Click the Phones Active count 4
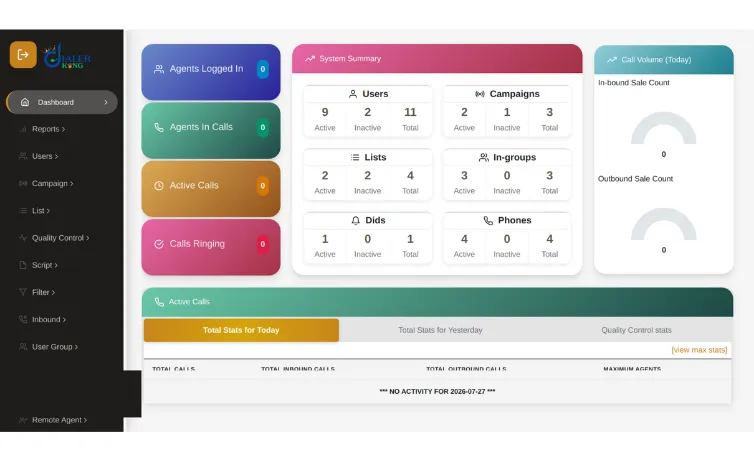 click(x=464, y=239)
